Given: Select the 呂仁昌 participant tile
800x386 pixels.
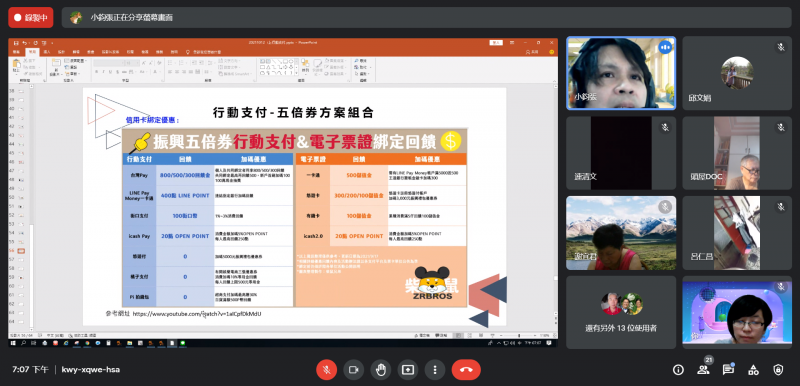Looking at the screenshot, I should [737, 233].
